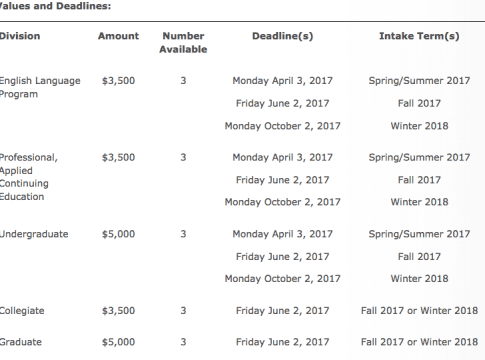Click the Intake Term(s) column header

[419, 36]
